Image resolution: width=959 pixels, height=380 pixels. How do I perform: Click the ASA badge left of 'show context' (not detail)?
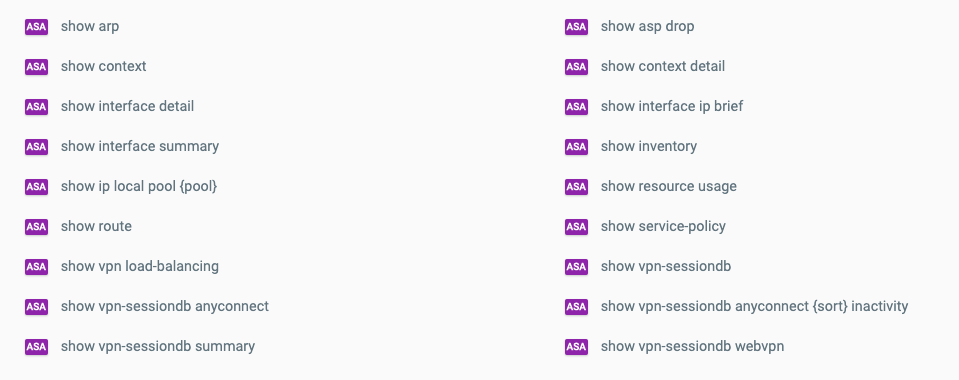[36, 67]
